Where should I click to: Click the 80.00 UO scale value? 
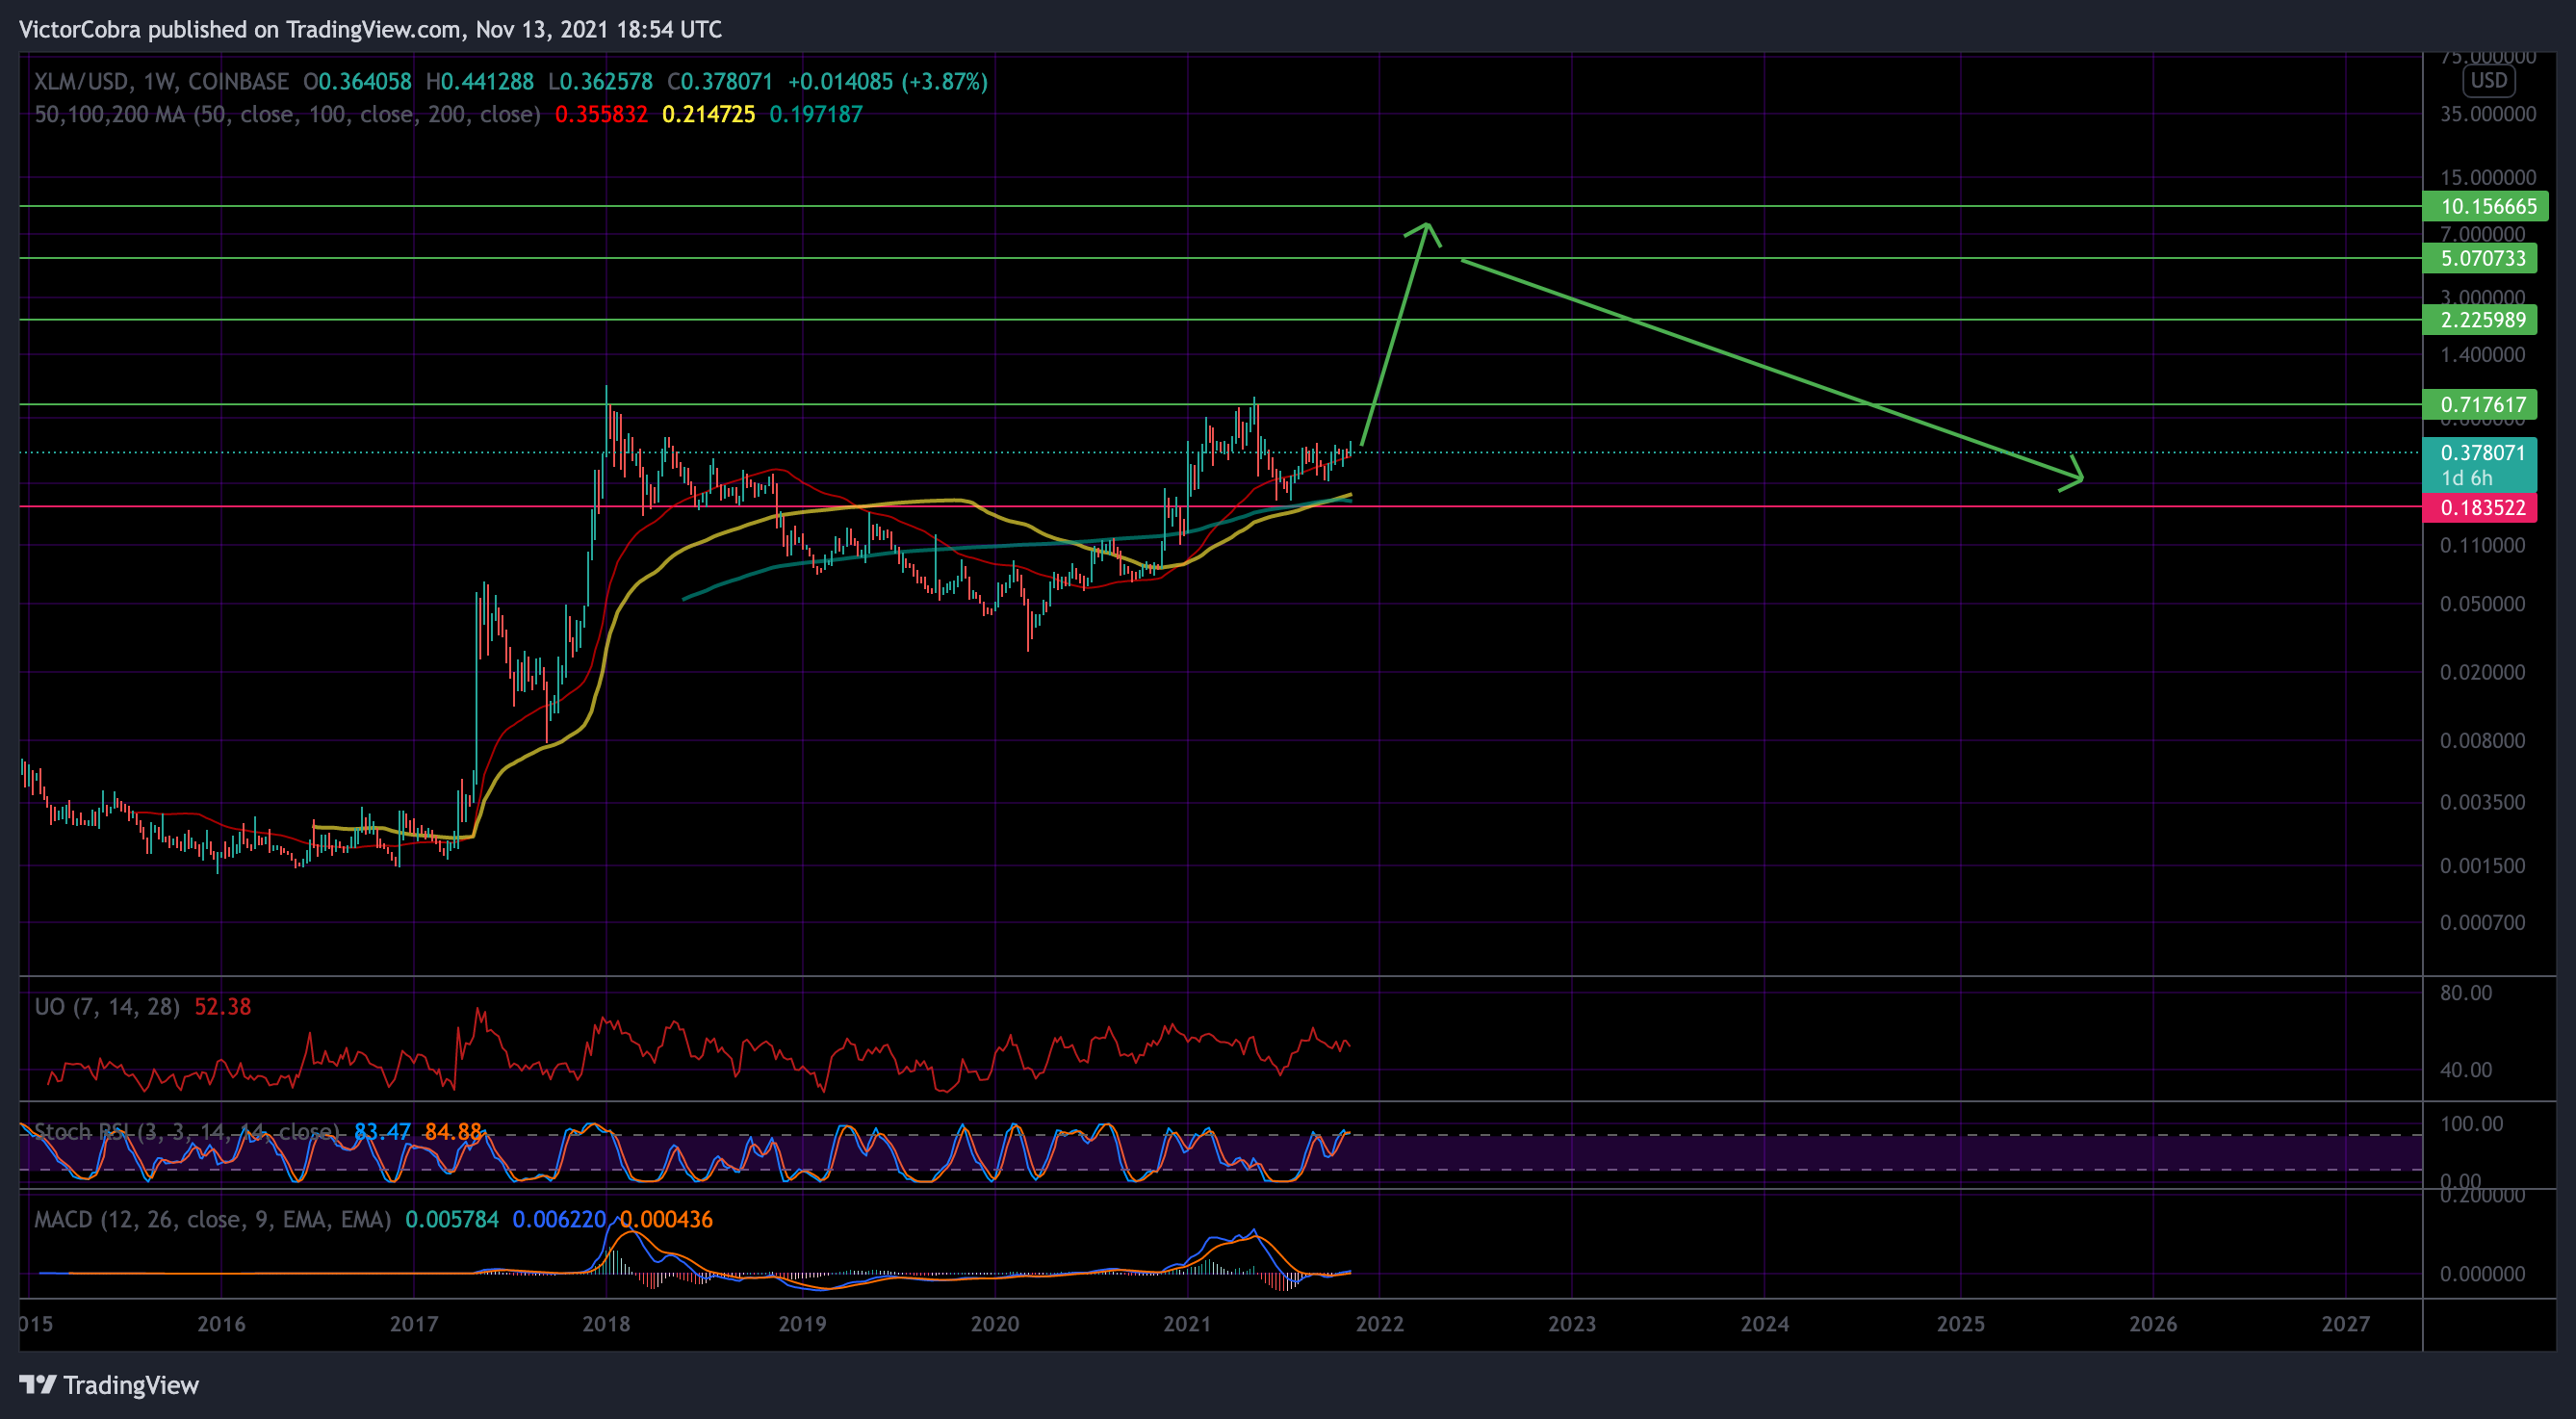2466,993
